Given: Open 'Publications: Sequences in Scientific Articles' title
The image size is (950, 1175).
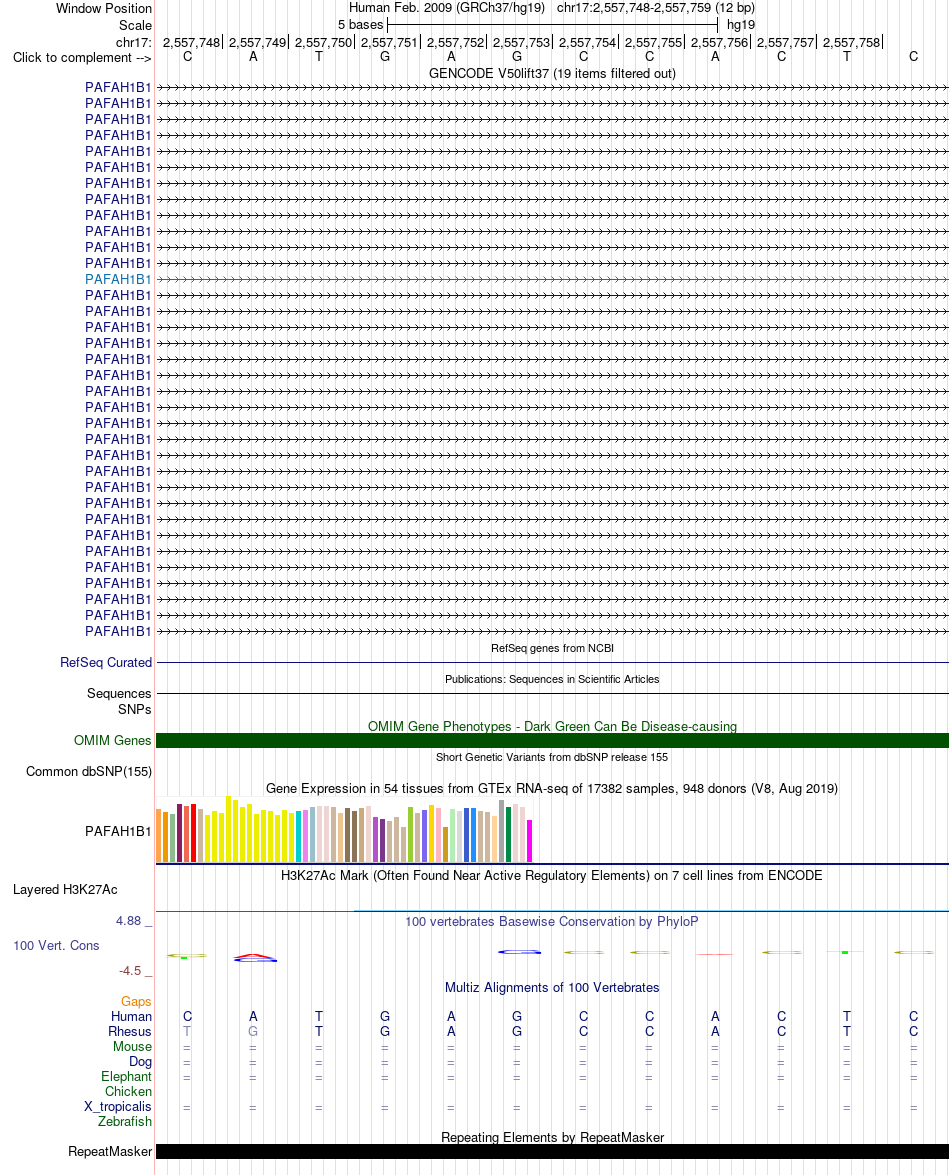Looking at the screenshot, I should (552, 679).
